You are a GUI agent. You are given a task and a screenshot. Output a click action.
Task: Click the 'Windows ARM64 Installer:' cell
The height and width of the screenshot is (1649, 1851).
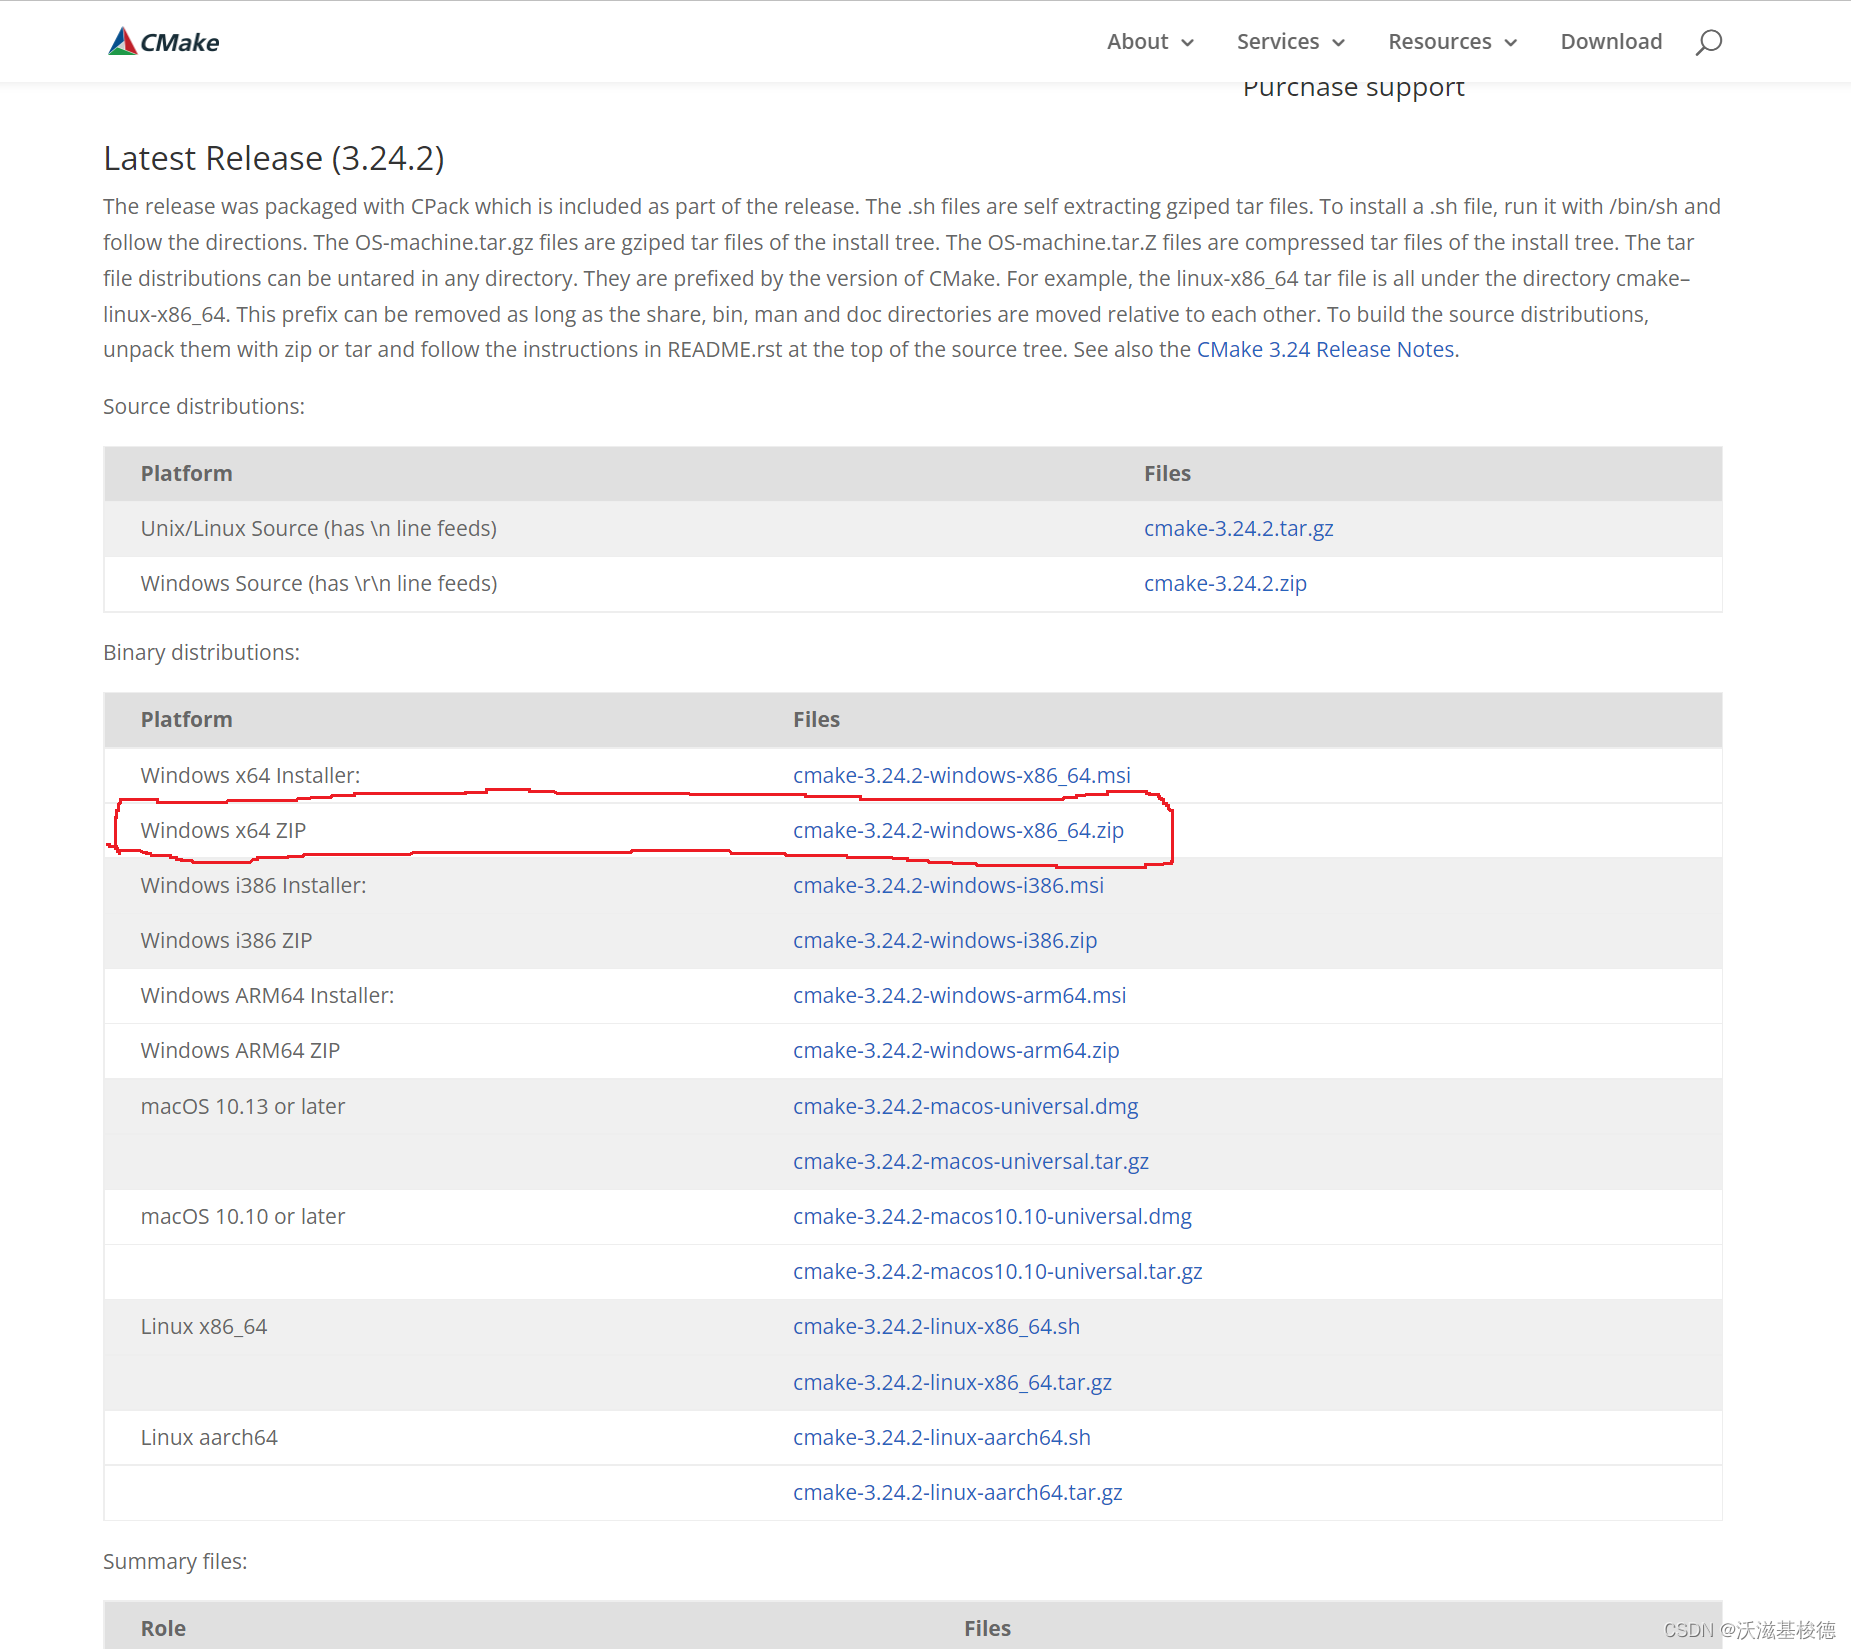click(x=267, y=996)
